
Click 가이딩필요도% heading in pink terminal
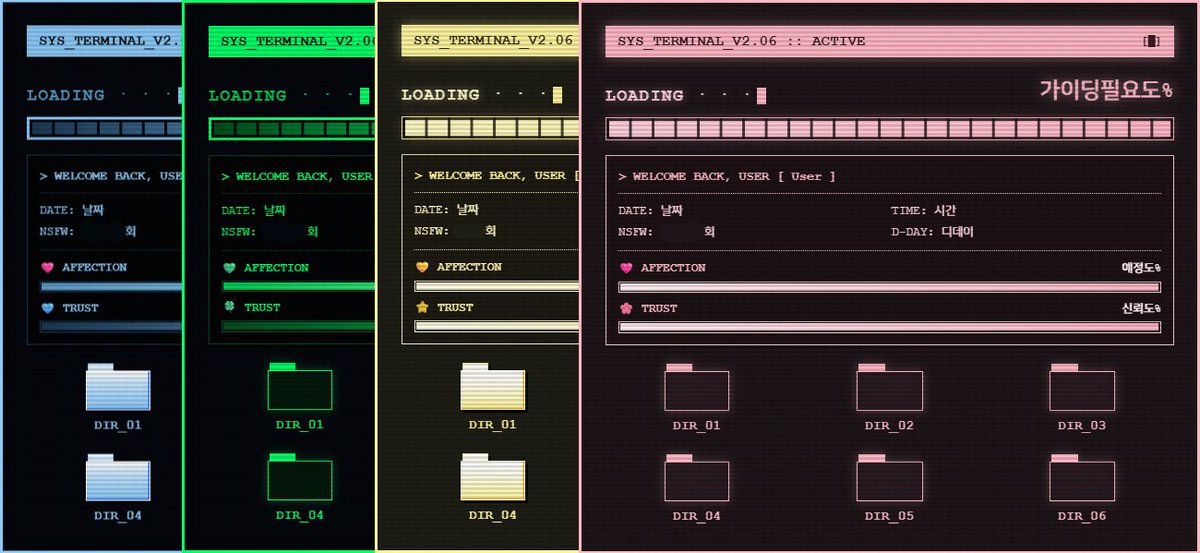pos(1106,90)
